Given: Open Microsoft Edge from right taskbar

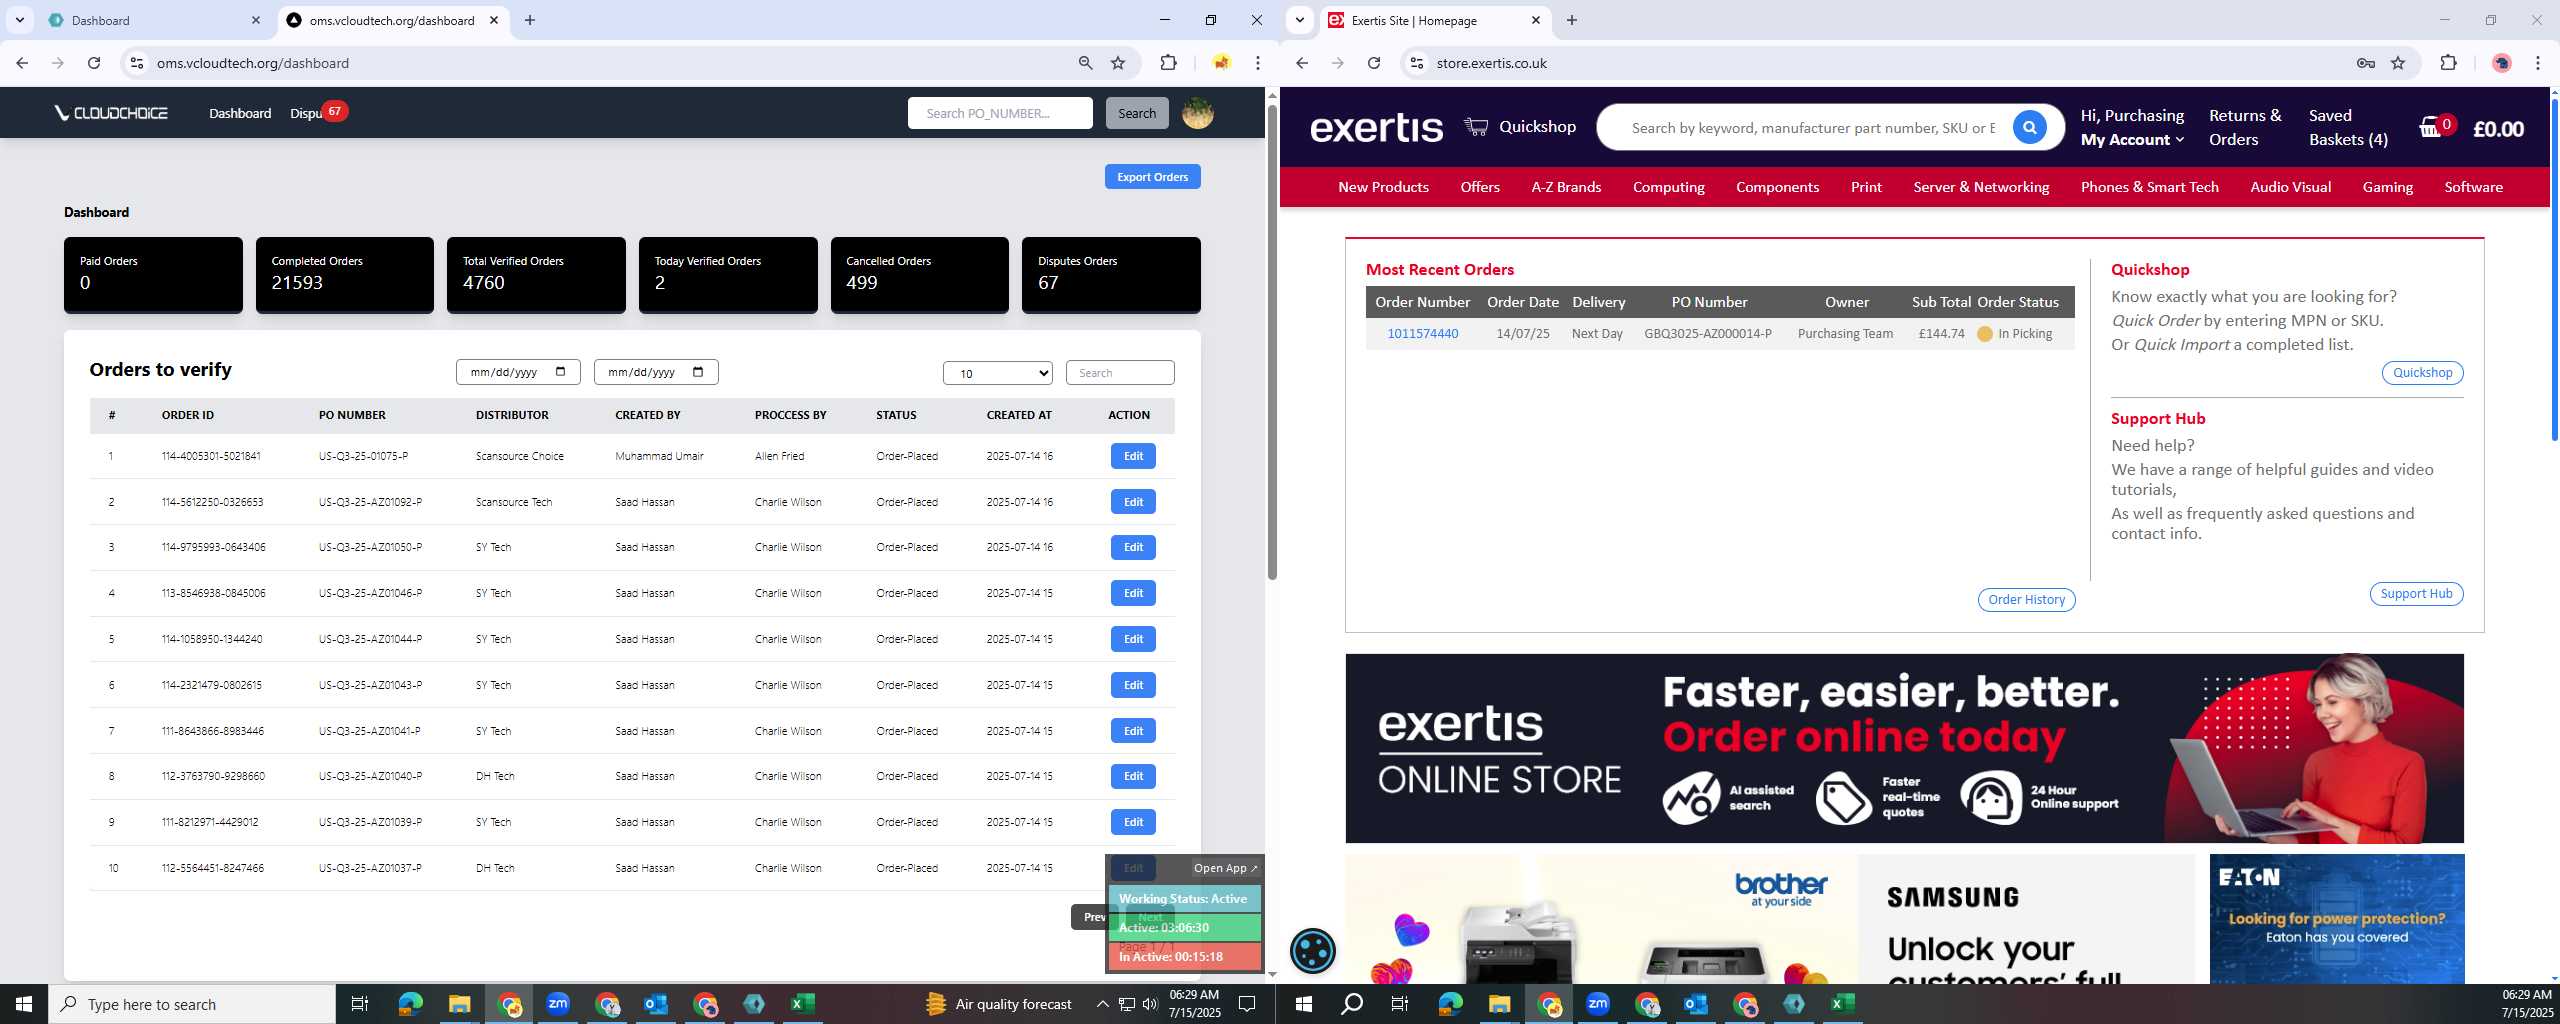Looking at the screenshot, I should click(1450, 1004).
